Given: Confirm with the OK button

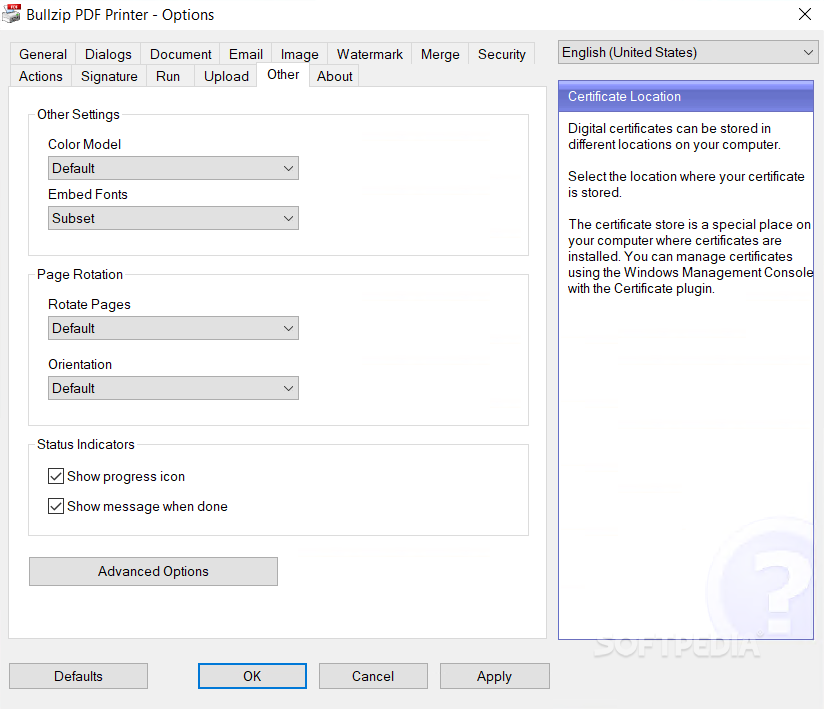Looking at the screenshot, I should [252, 676].
